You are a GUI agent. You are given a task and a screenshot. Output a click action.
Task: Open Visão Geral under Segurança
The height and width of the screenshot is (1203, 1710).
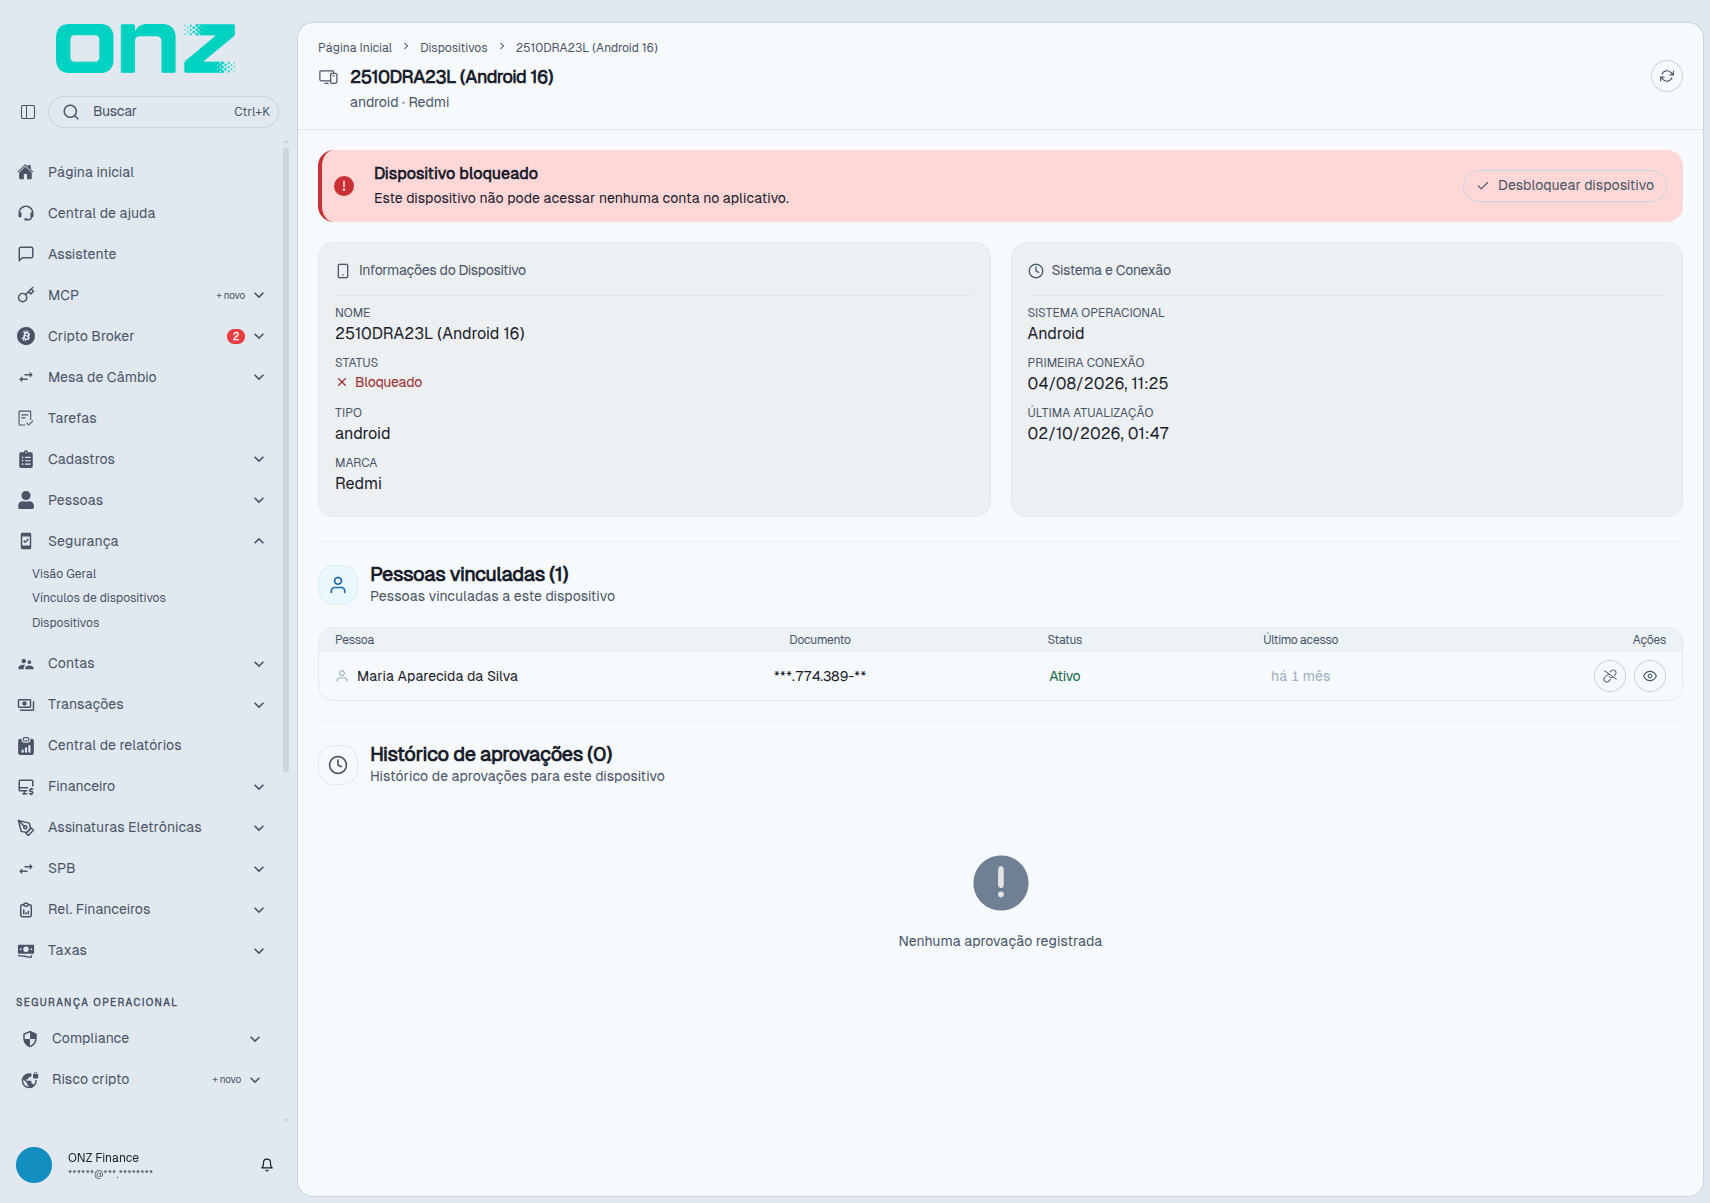coord(64,574)
